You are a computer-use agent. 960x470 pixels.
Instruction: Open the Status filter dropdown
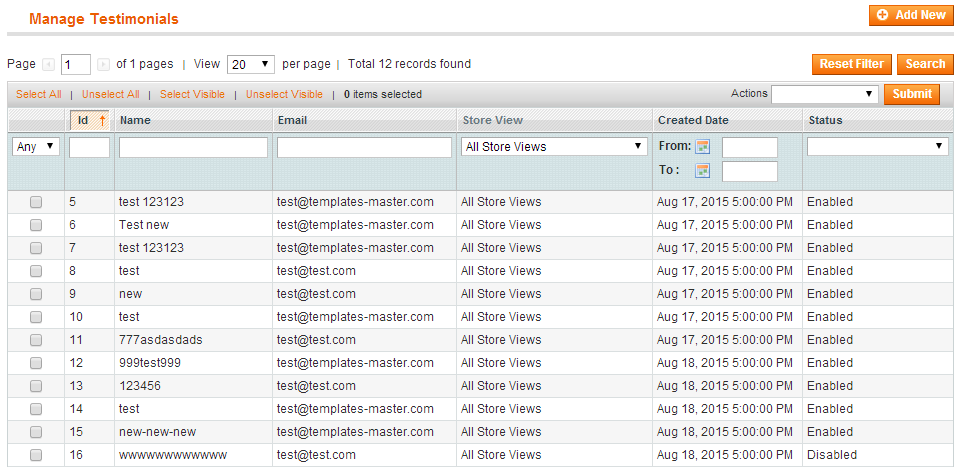coord(878,147)
